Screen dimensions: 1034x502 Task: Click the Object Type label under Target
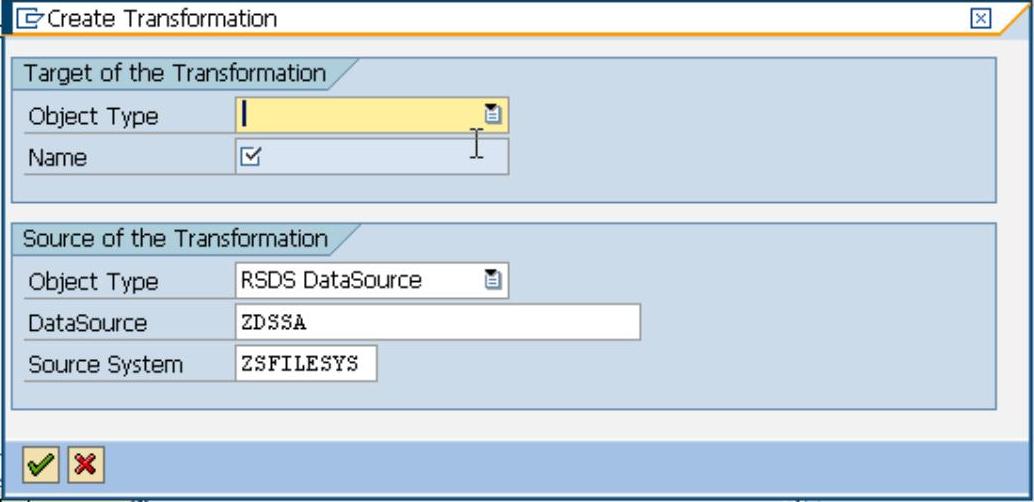pos(93,116)
